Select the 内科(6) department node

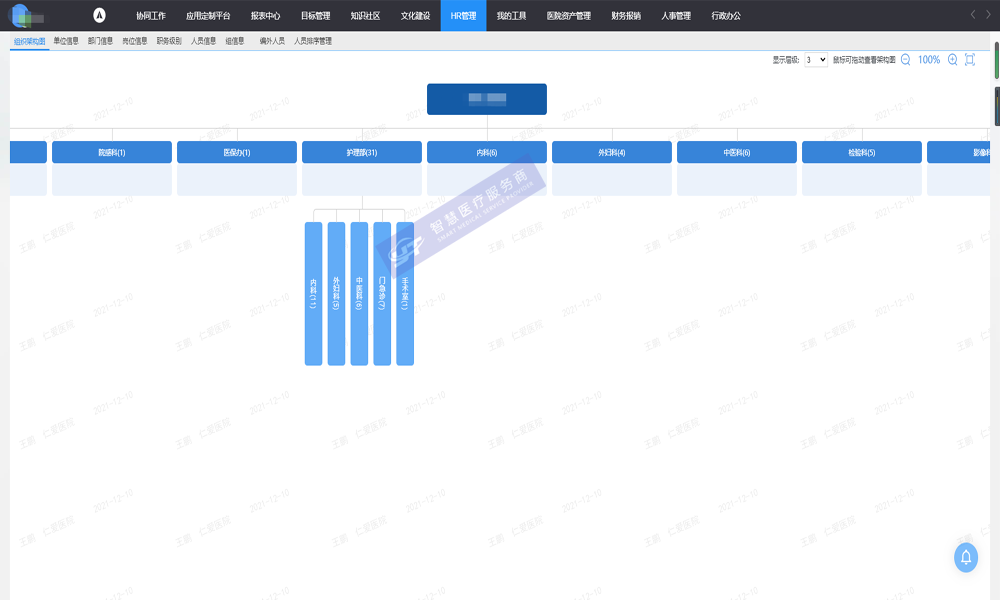487,152
